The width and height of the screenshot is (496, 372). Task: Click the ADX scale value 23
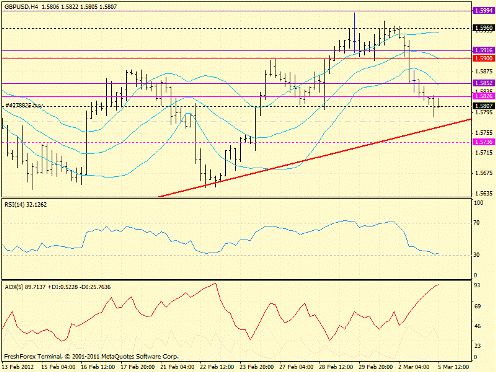[477, 346]
